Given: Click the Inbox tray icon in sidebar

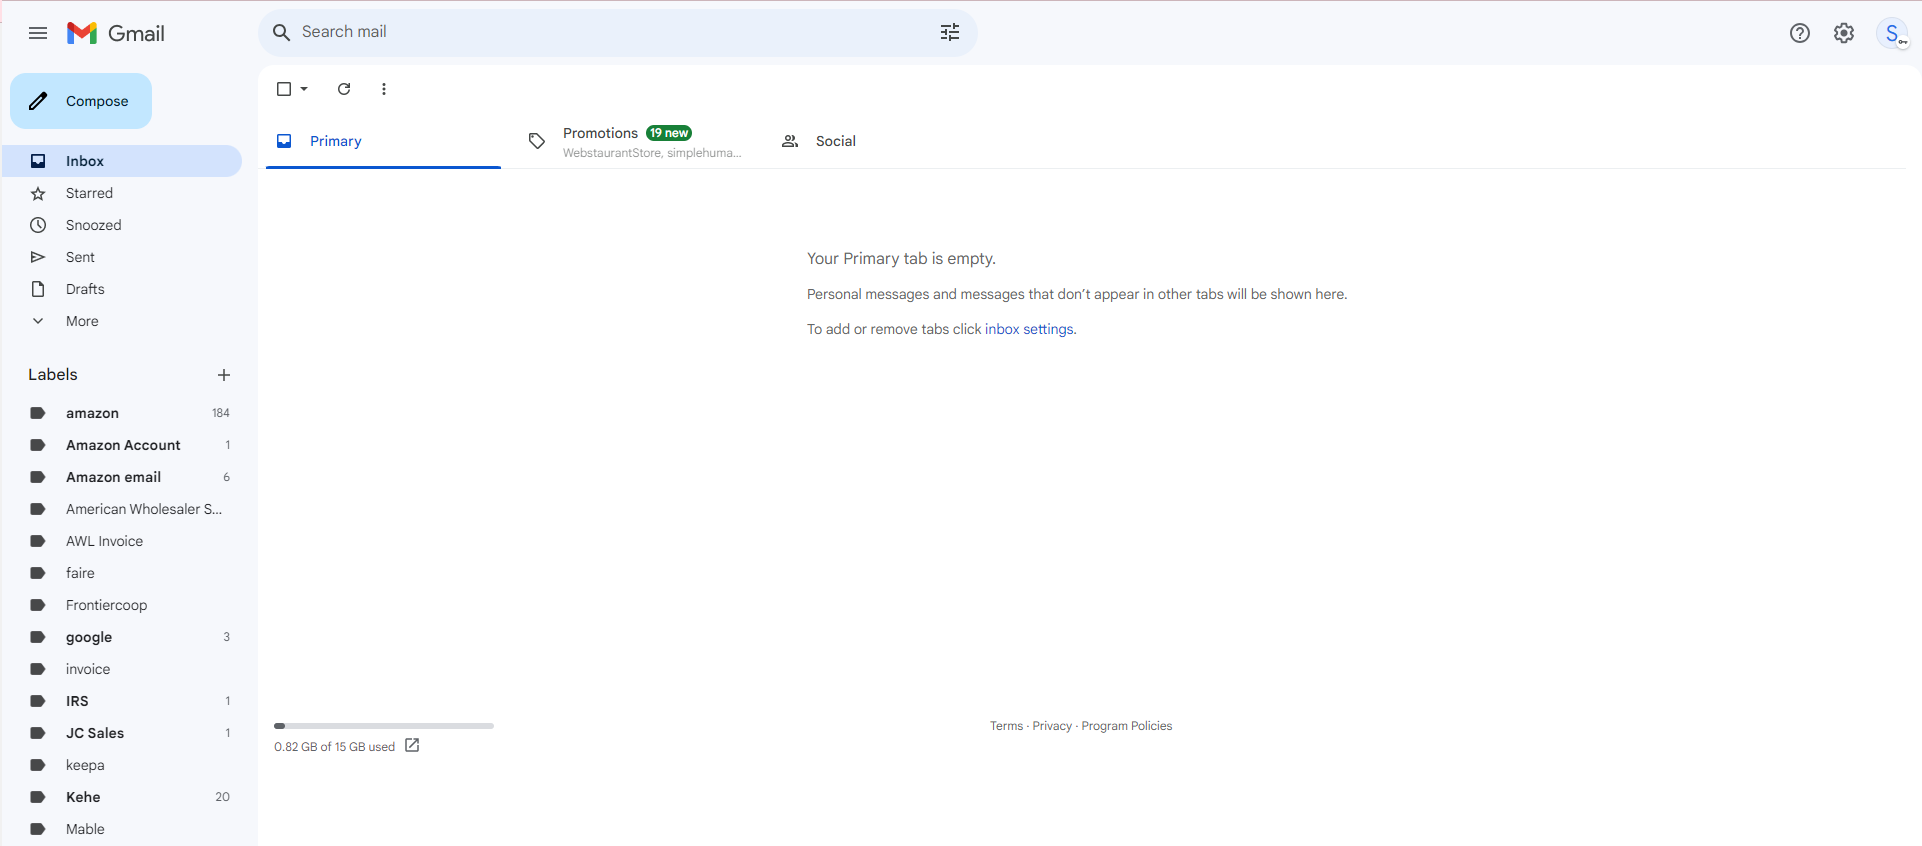Looking at the screenshot, I should (38, 161).
